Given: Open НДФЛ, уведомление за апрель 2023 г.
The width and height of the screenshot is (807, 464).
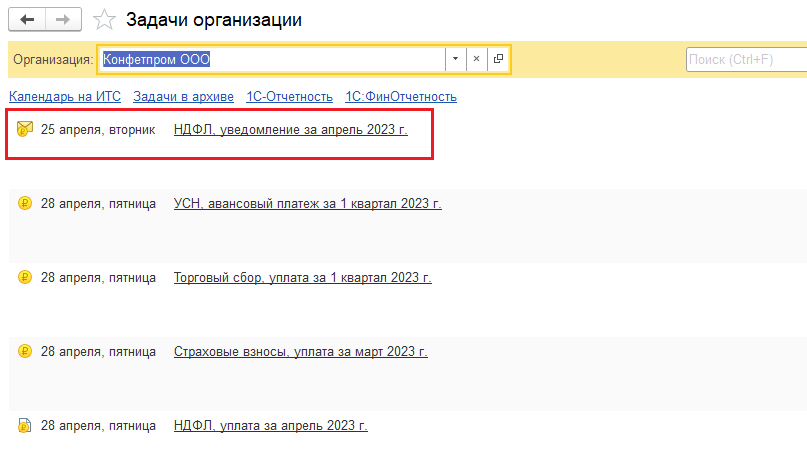Looking at the screenshot, I should click(291, 130).
